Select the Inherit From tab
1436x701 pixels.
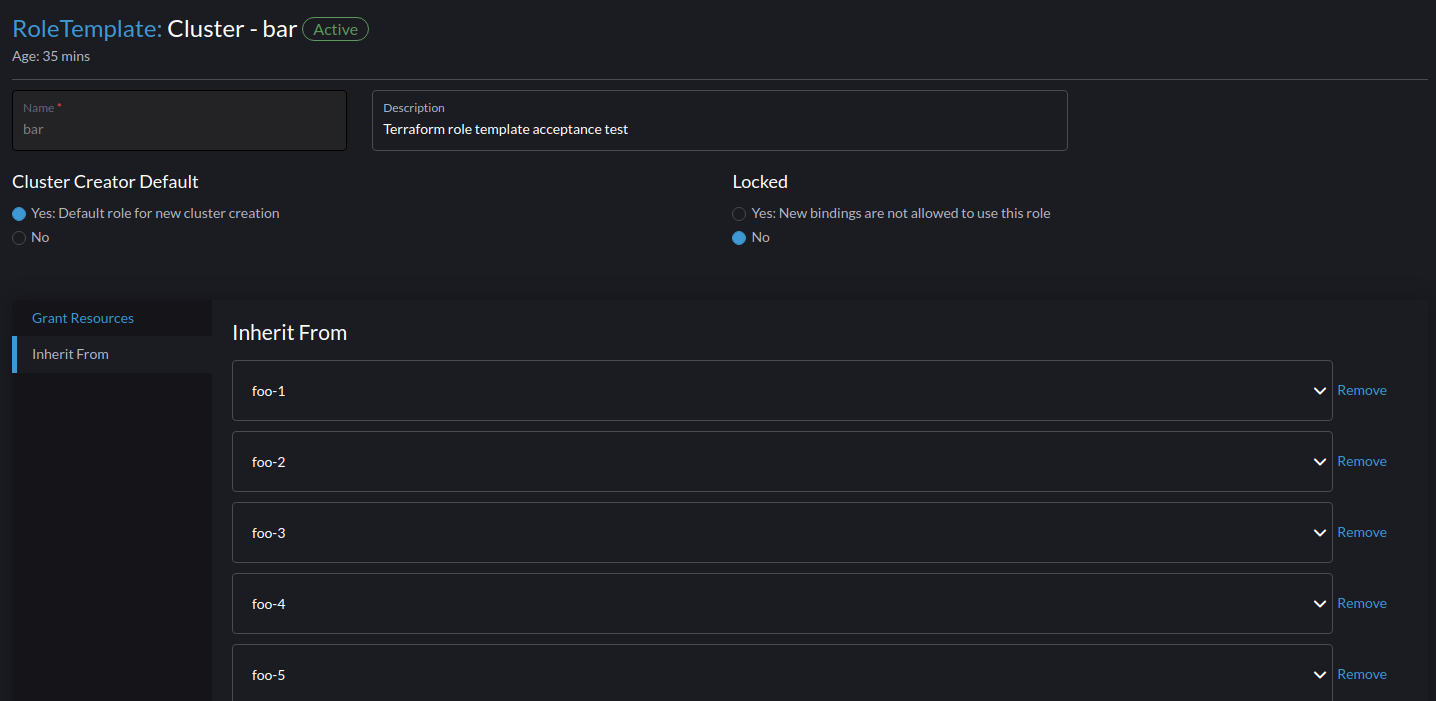[x=70, y=353]
